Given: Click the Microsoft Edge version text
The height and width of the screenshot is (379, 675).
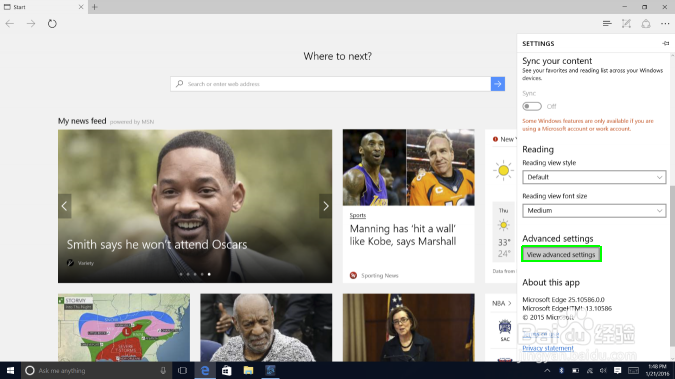Looking at the screenshot, I should pos(563,299).
